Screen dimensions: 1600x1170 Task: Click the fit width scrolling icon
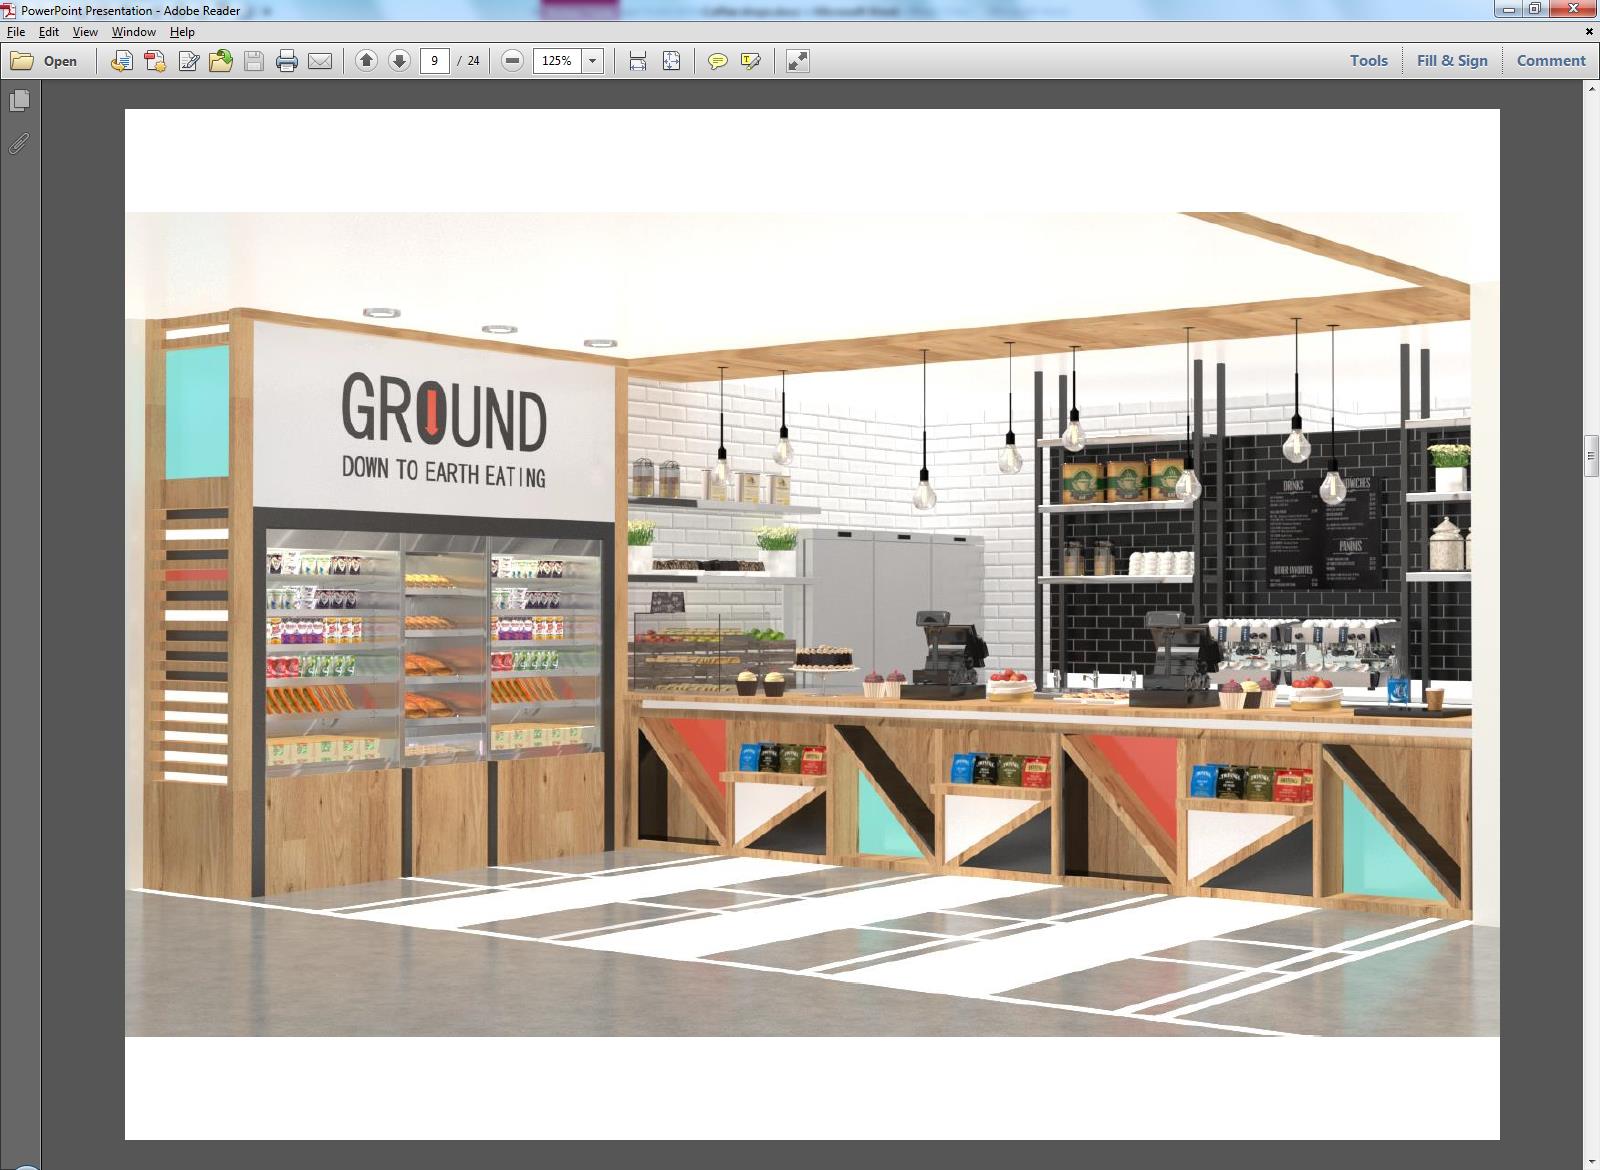click(638, 61)
